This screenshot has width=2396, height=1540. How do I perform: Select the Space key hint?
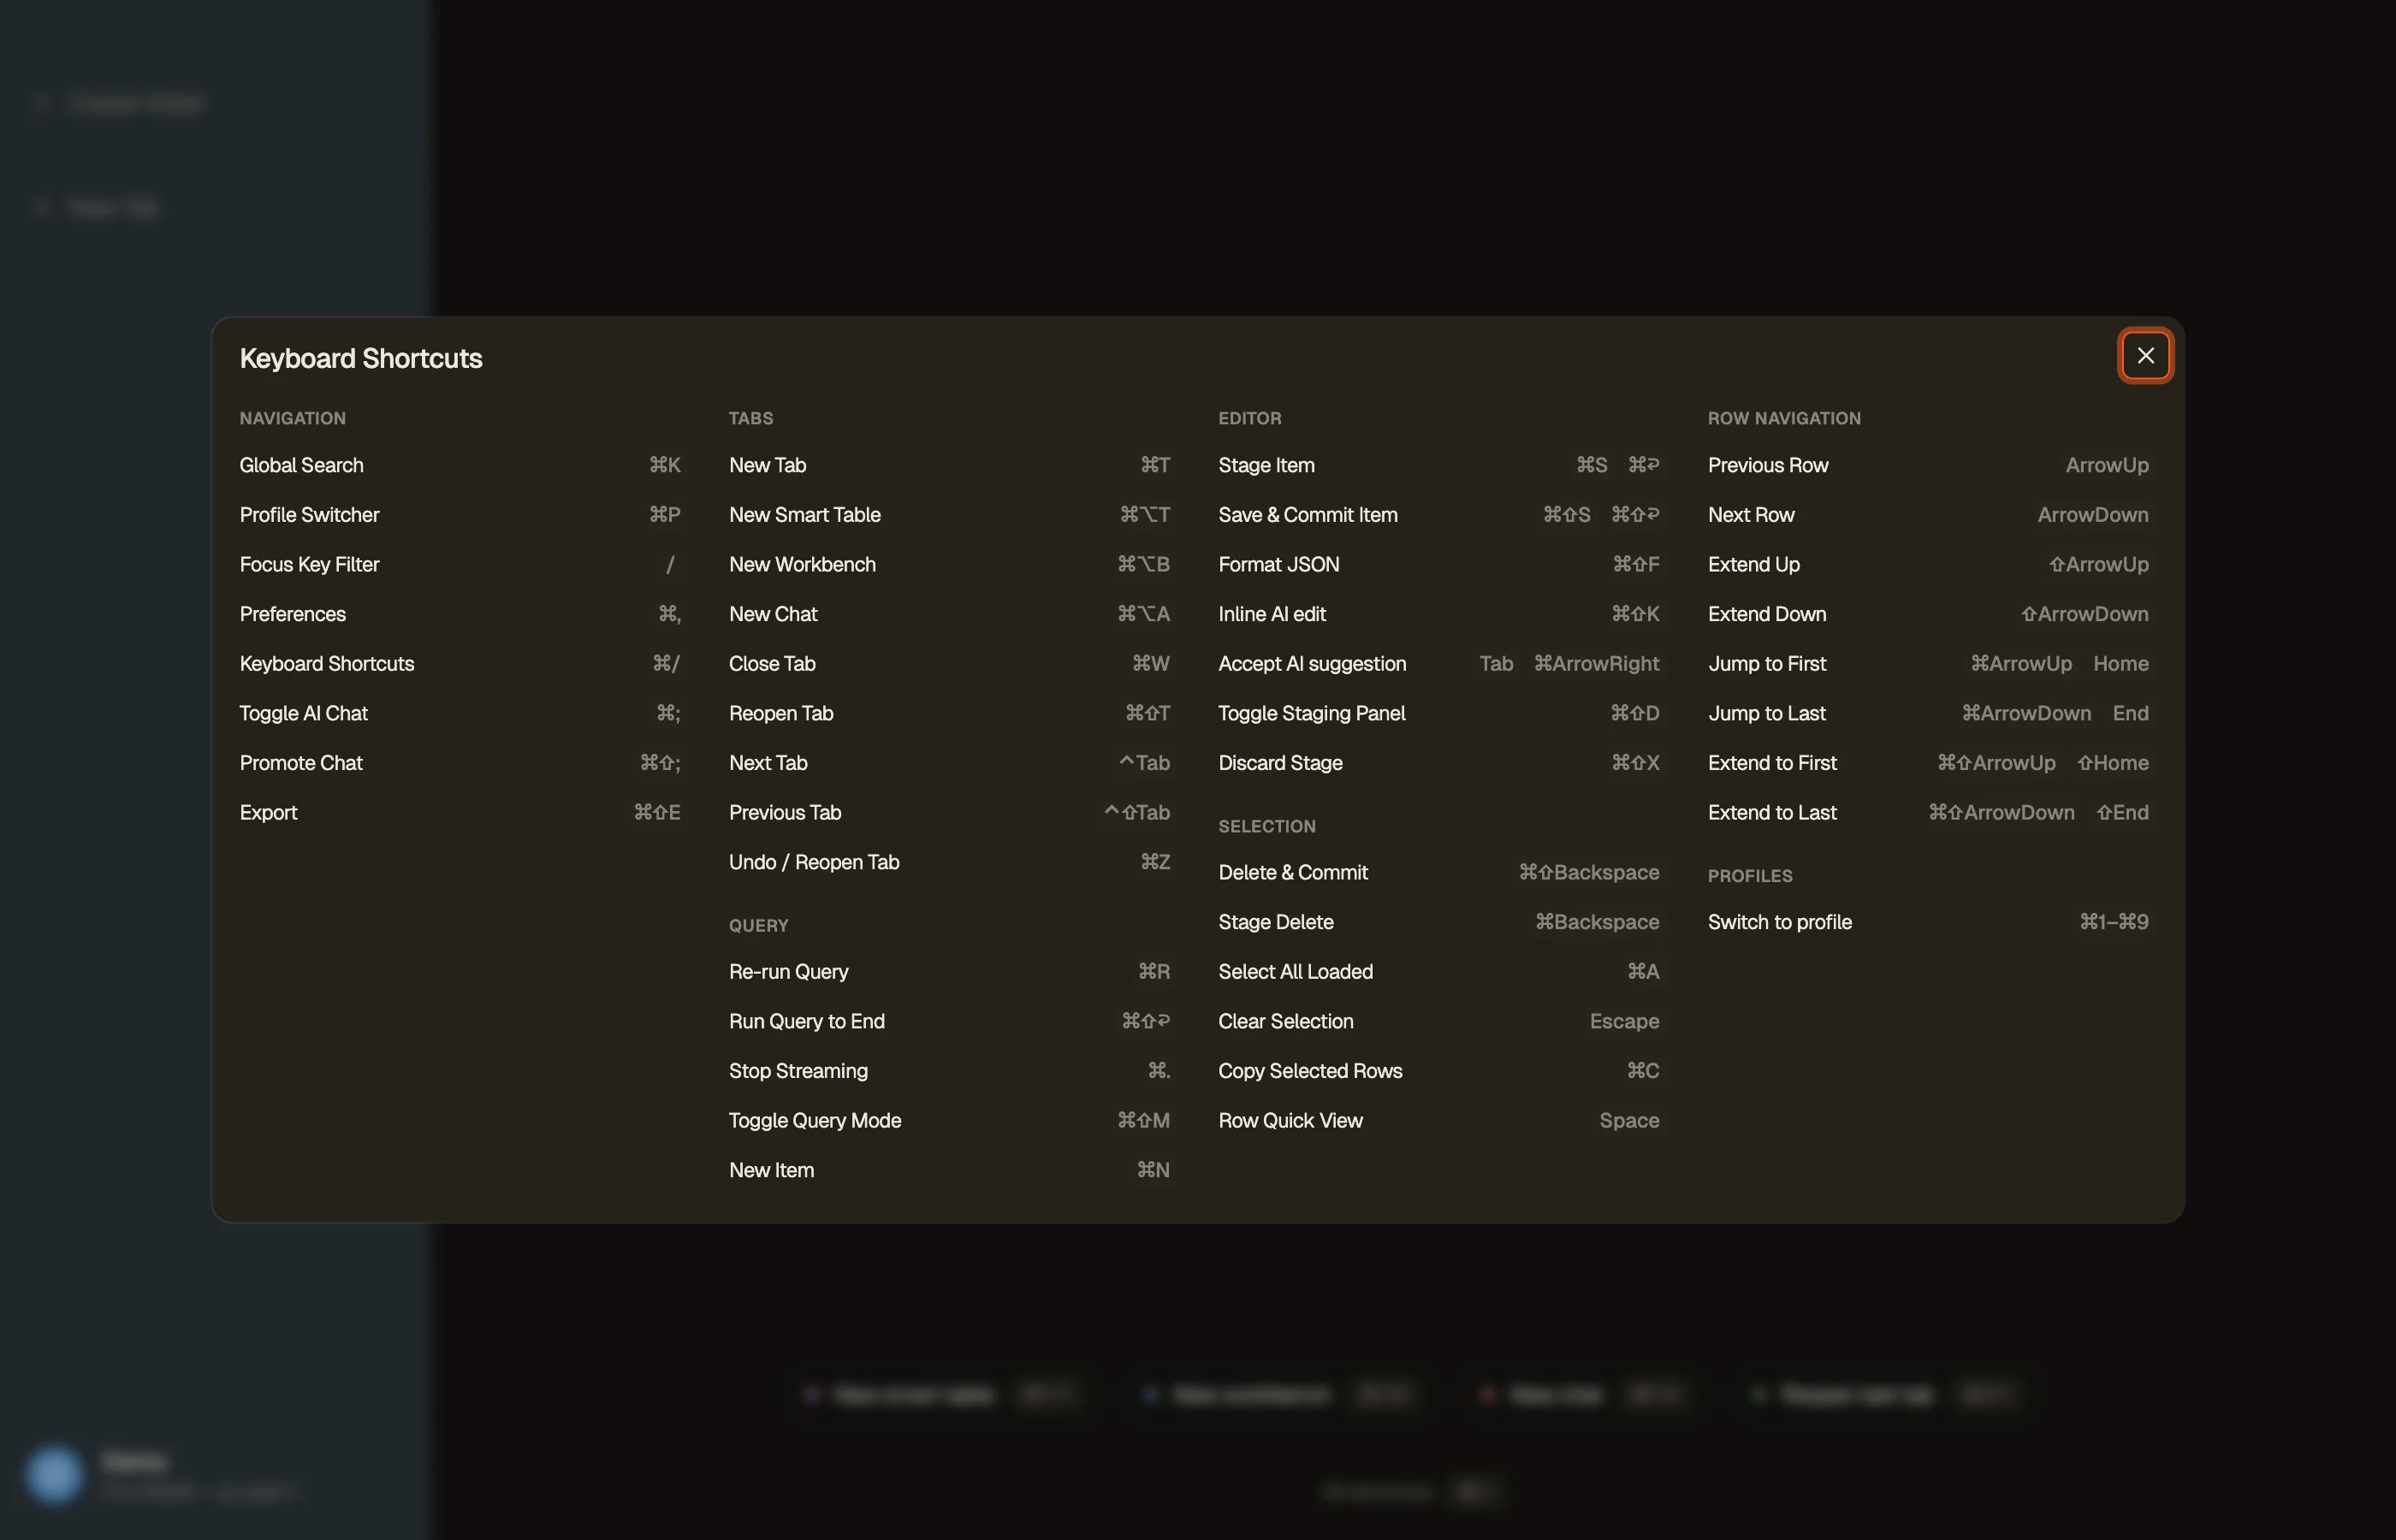pos(1629,1120)
